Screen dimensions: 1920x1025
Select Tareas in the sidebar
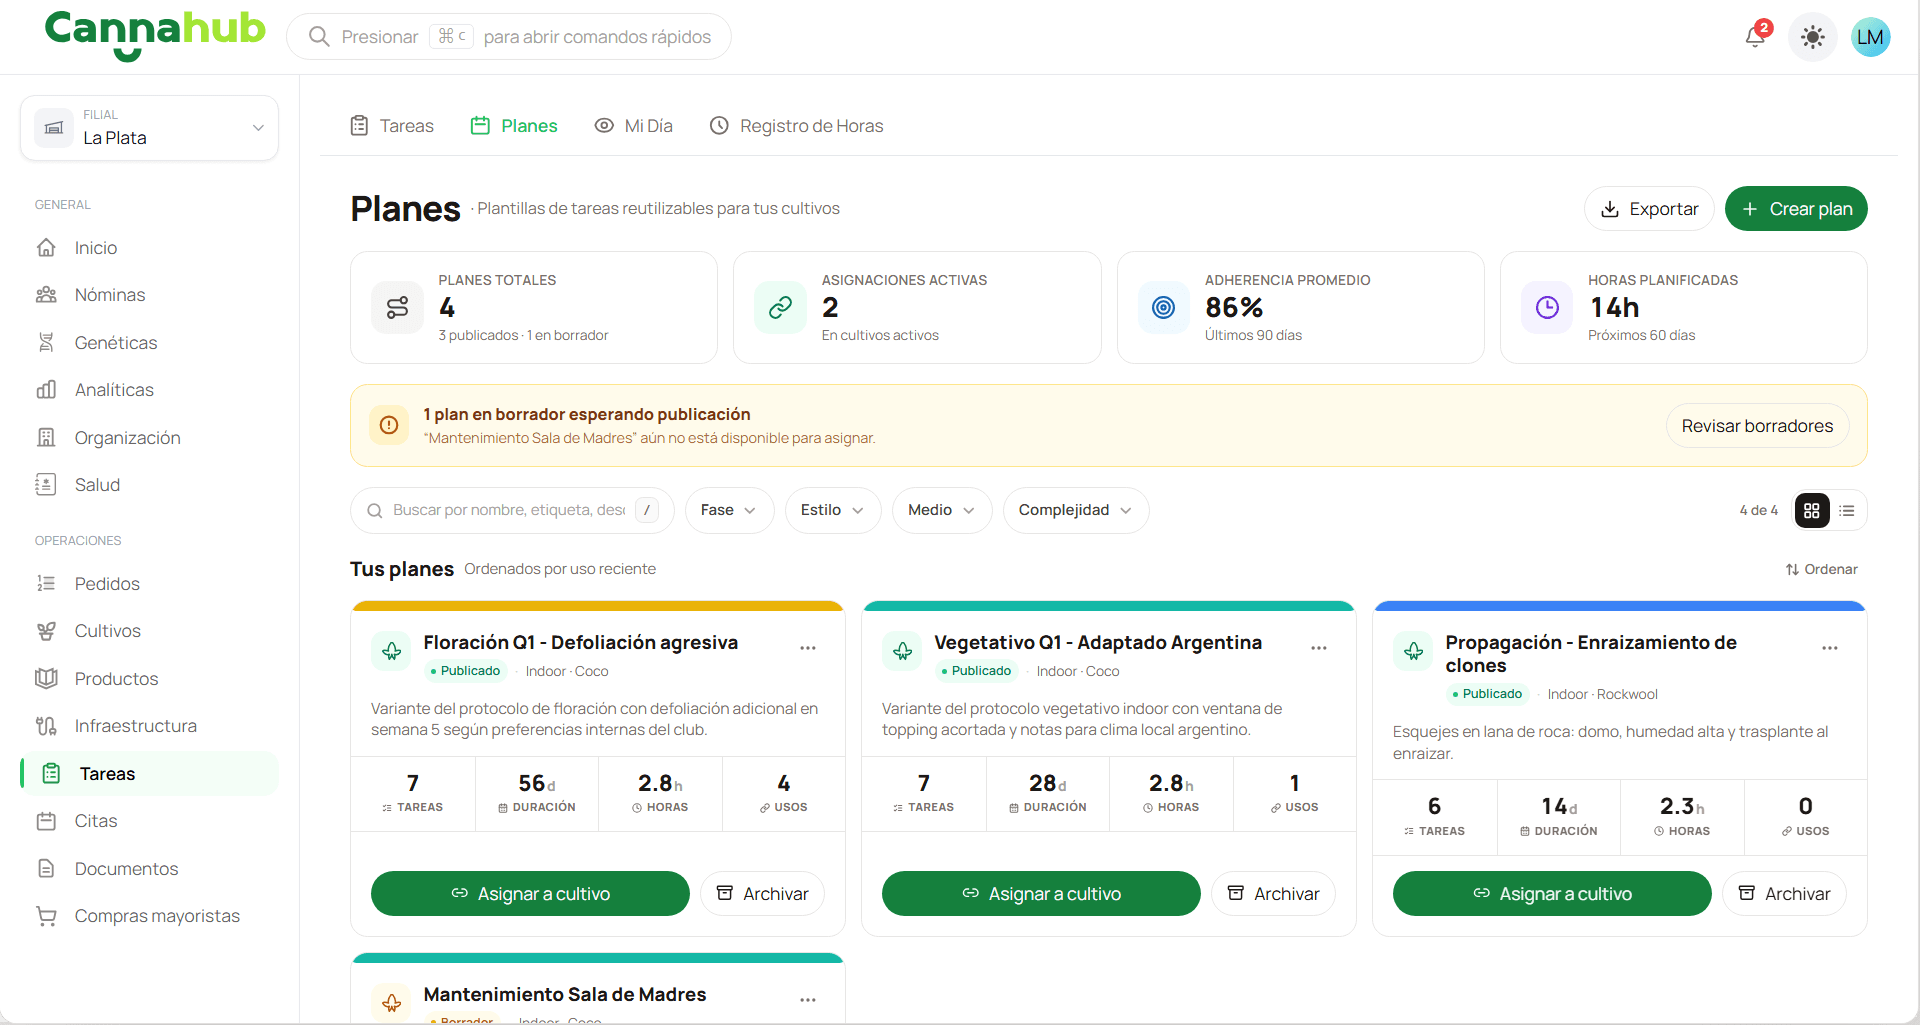pyautogui.click(x=149, y=774)
